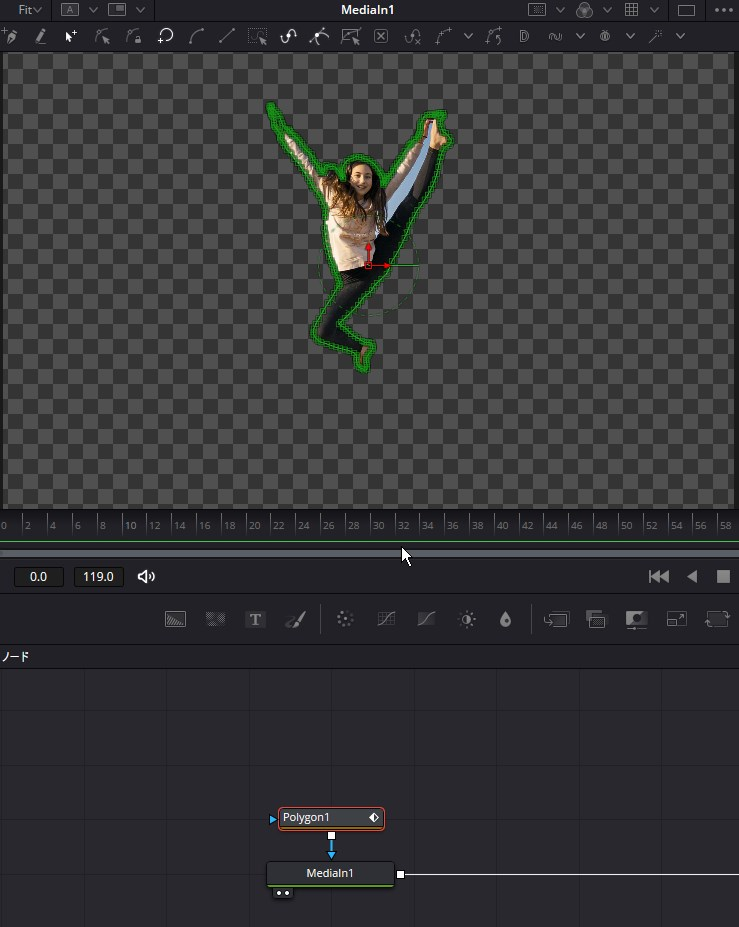Add a Color Corrector grid-curve node
The image size is (739, 927).
(x=385, y=619)
